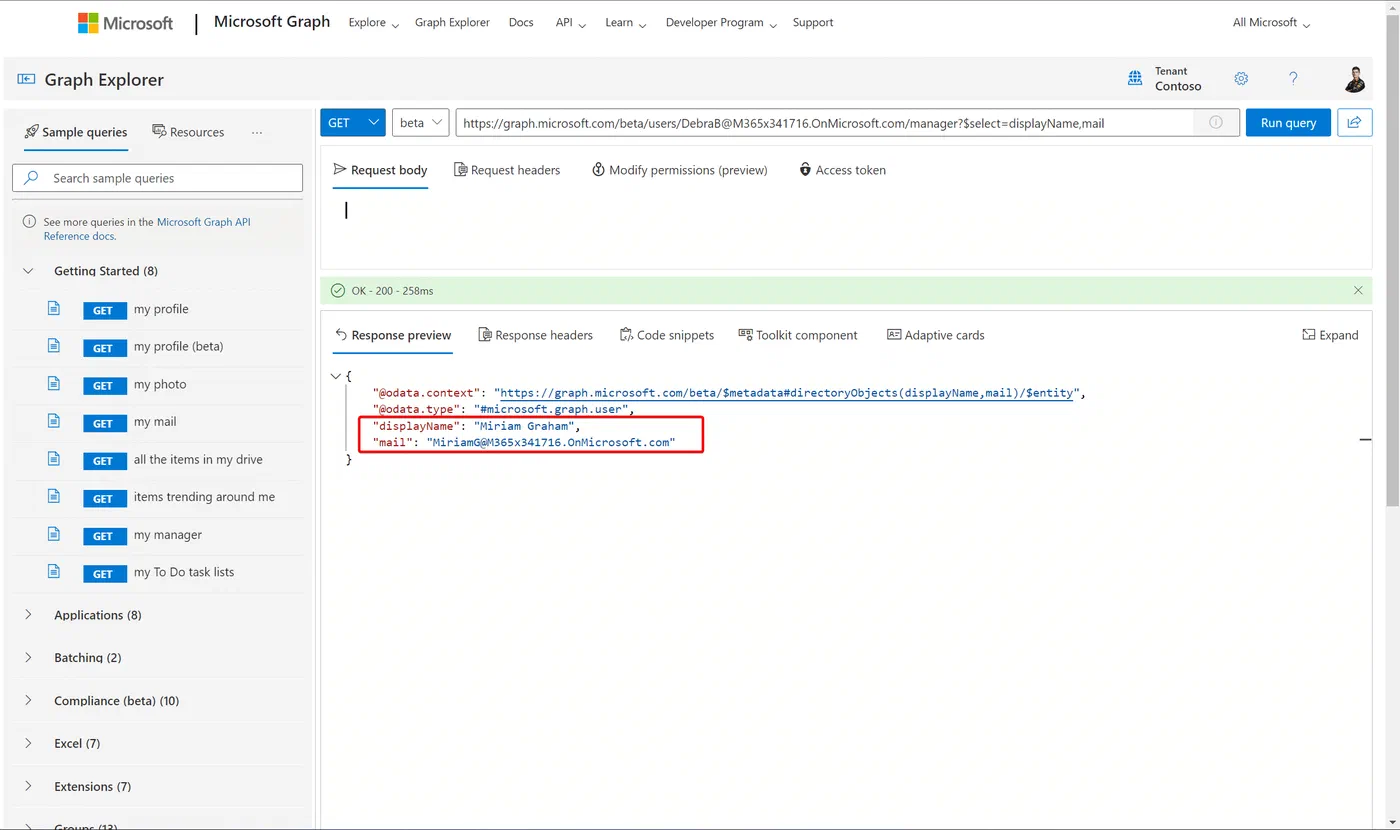Click document icon beside my manager
The width and height of the screenshot is (1400, 830).
click(55, 534)
